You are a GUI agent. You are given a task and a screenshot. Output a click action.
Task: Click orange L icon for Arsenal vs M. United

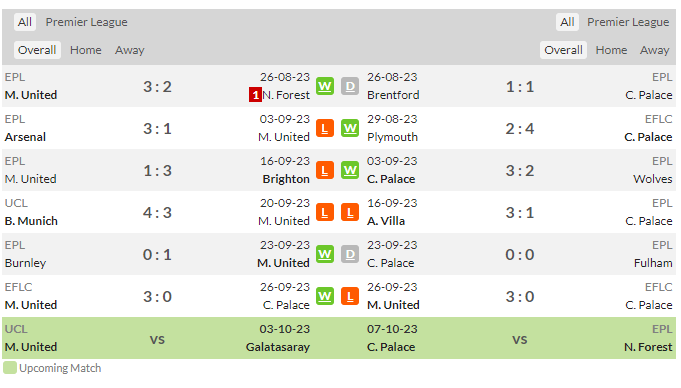coord(325,128)
